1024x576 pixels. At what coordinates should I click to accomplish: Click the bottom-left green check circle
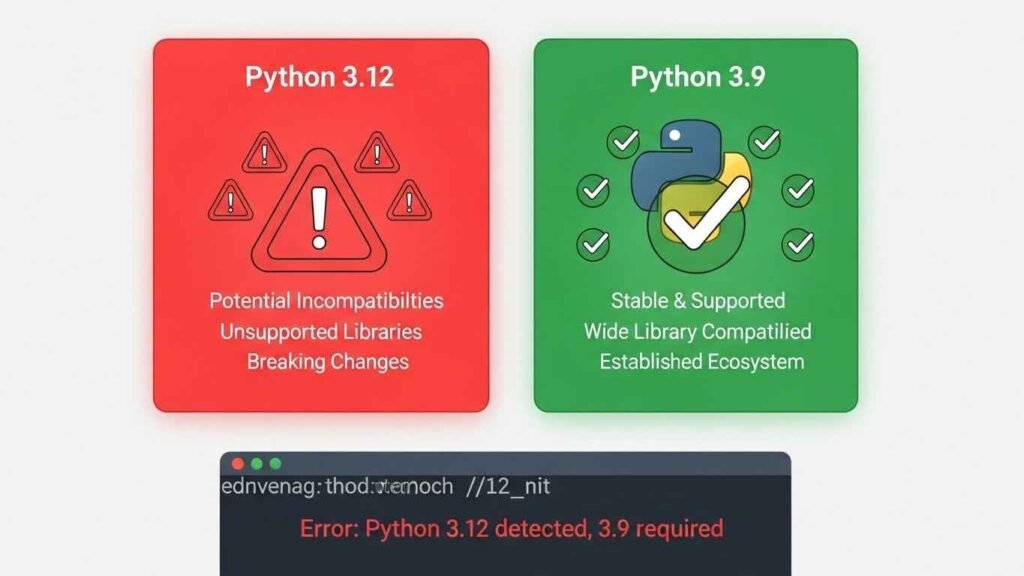tap(593, 242)
